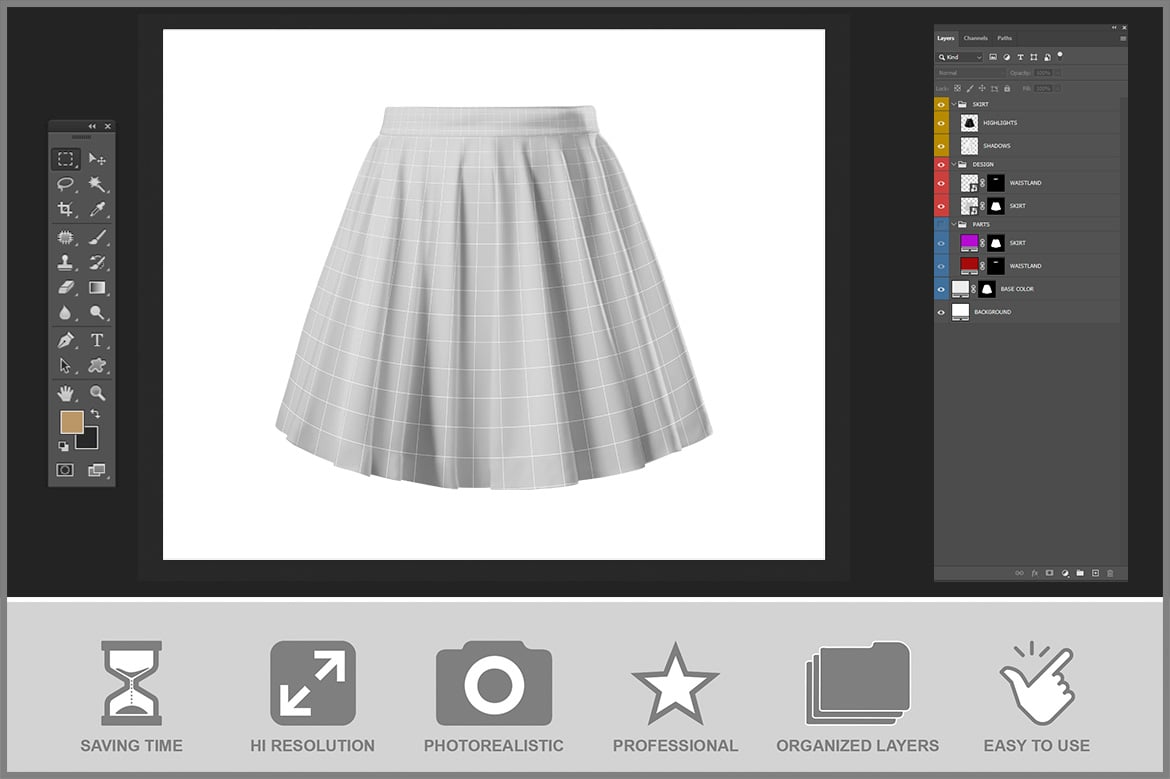
Task: Open the Normal blend mode dropdown
Action: click(x=970, y=73)
